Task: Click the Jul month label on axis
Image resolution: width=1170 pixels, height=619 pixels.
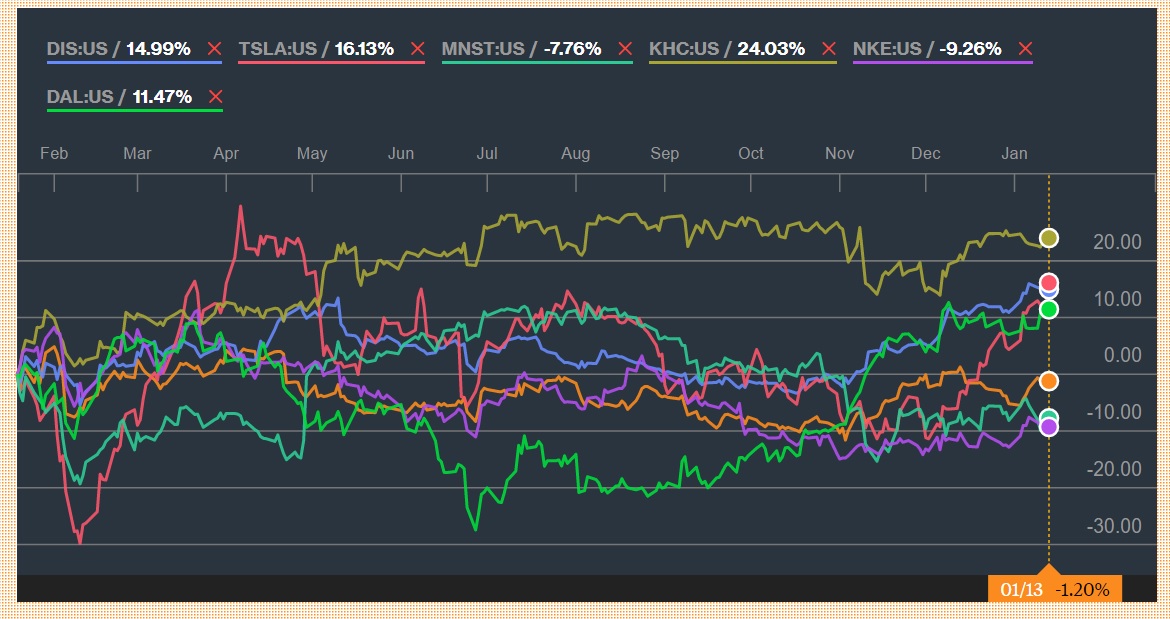Action: (487, 154)
